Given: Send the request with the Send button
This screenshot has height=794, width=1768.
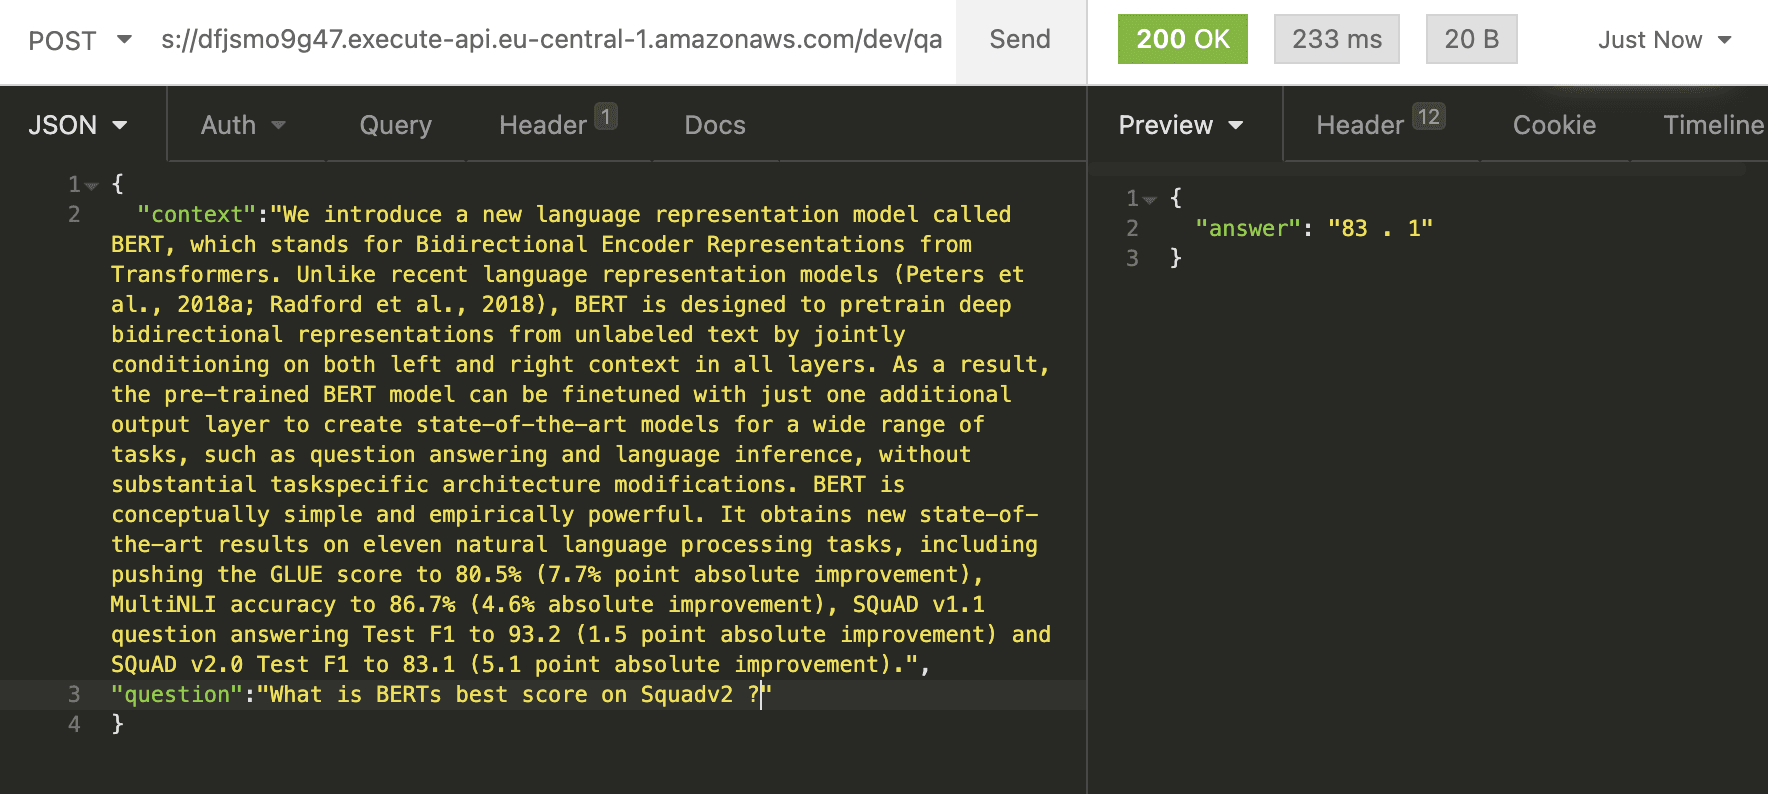Looking at the screenshot, I should pyautogui.click(x=1020, y=40).
